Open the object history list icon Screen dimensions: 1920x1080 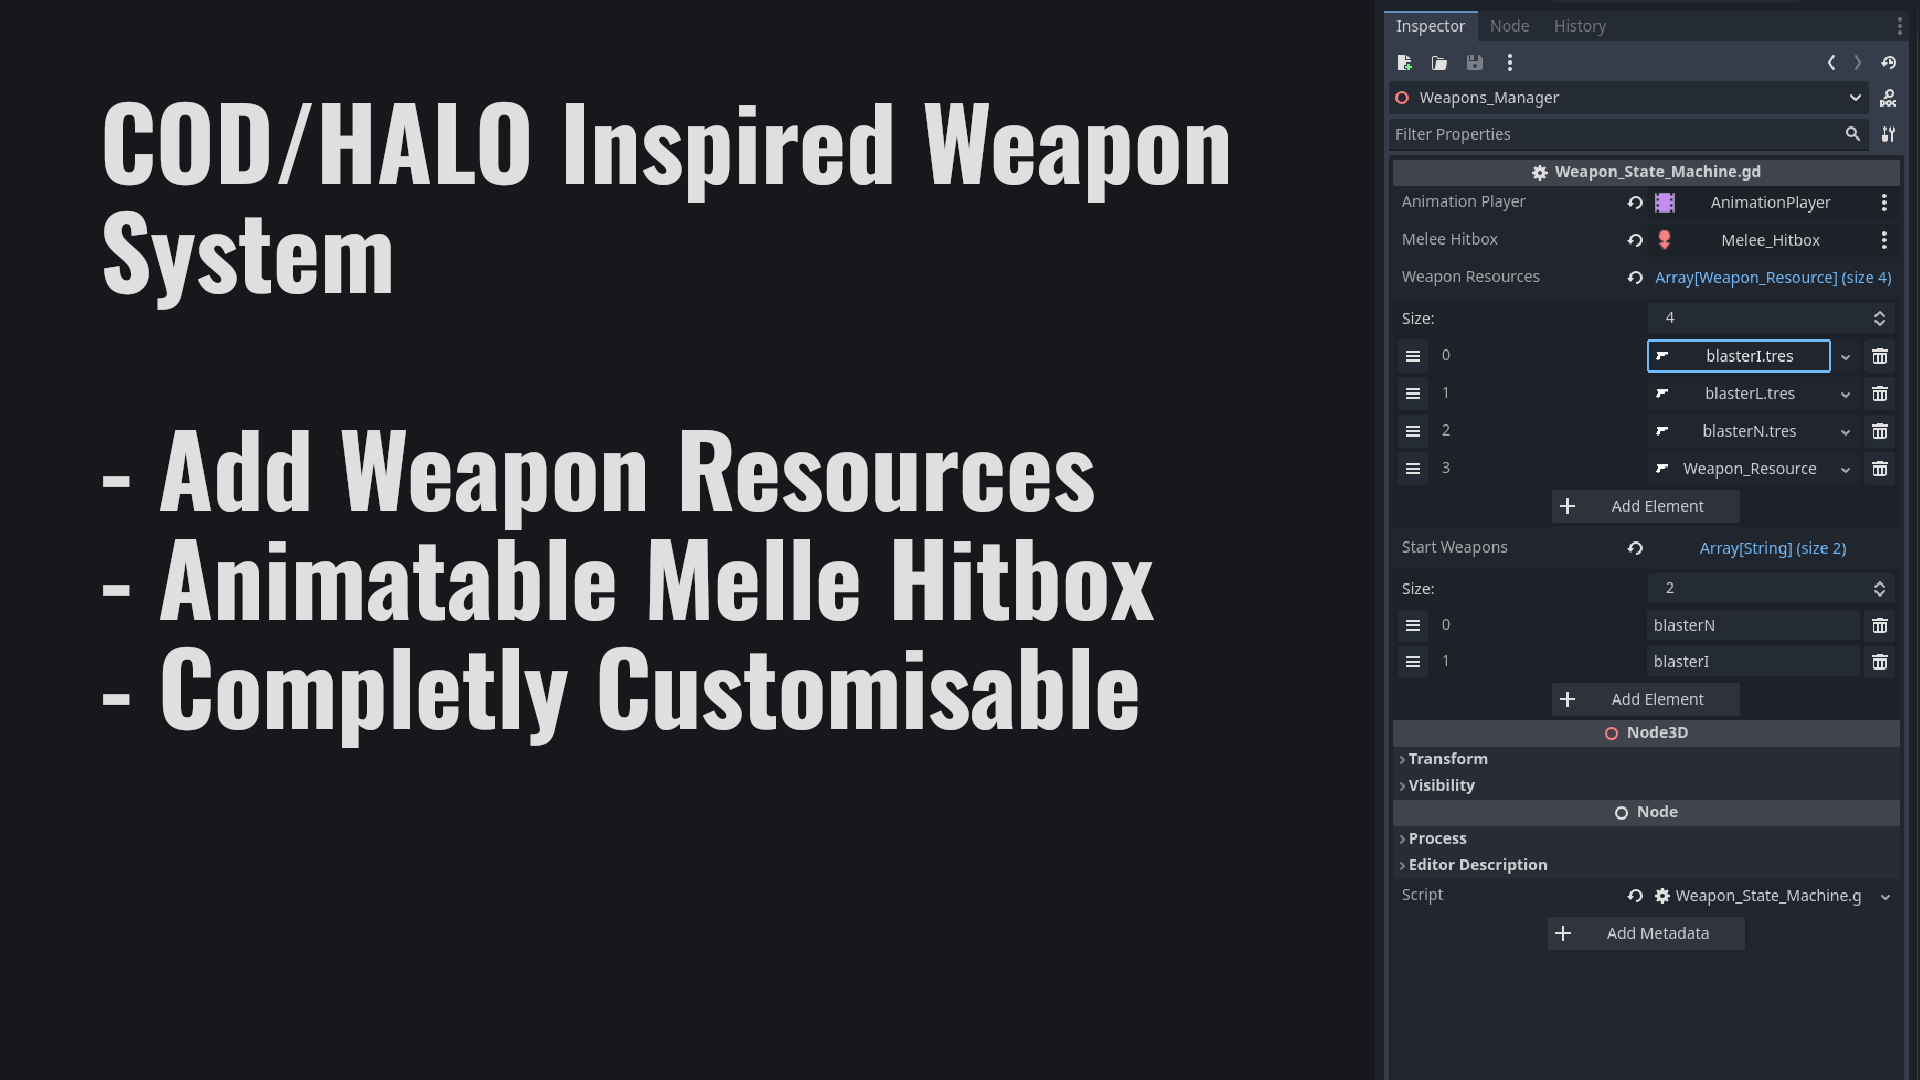tap(1888, 62)
